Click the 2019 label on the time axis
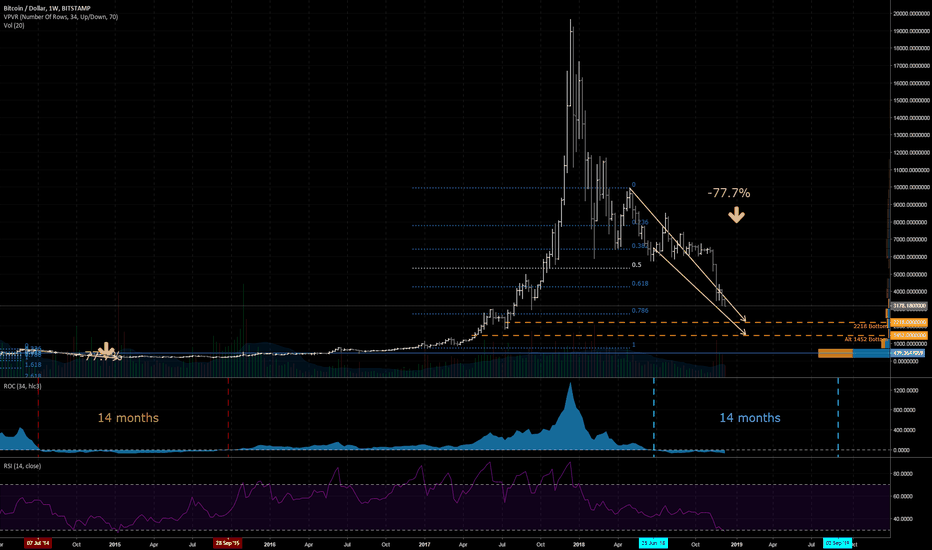Screen dimensions: 932x550 click(737, 545)
